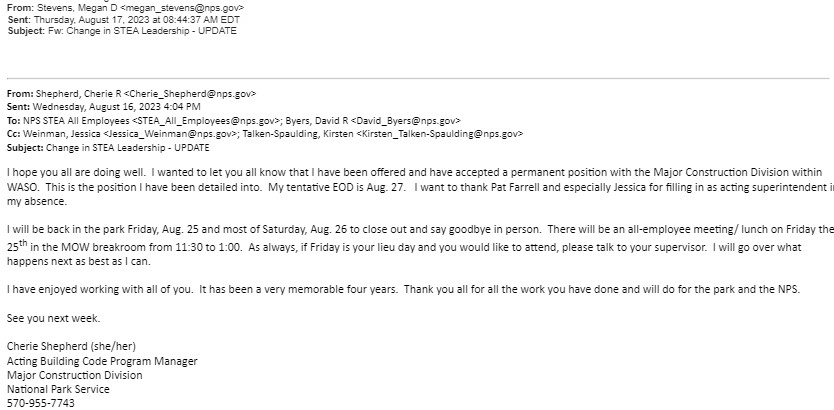Viewport: 834px width, 410px height.
Task: Click megan_stevens@nps.gov email address
Action: point(182,8)
